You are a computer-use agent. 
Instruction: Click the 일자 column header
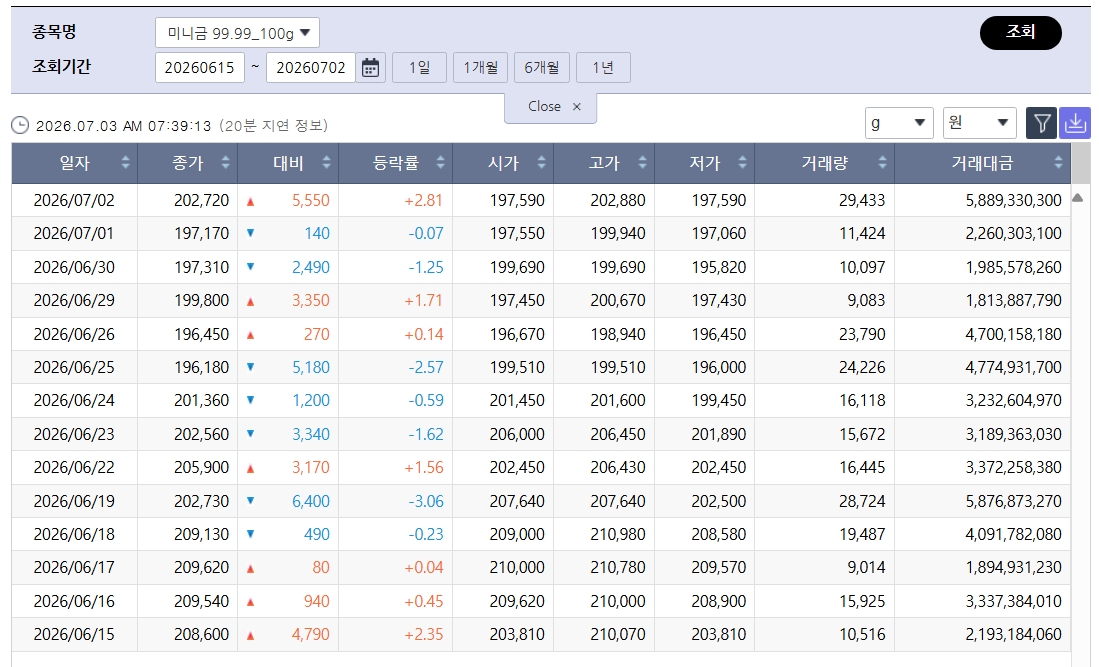74,163
